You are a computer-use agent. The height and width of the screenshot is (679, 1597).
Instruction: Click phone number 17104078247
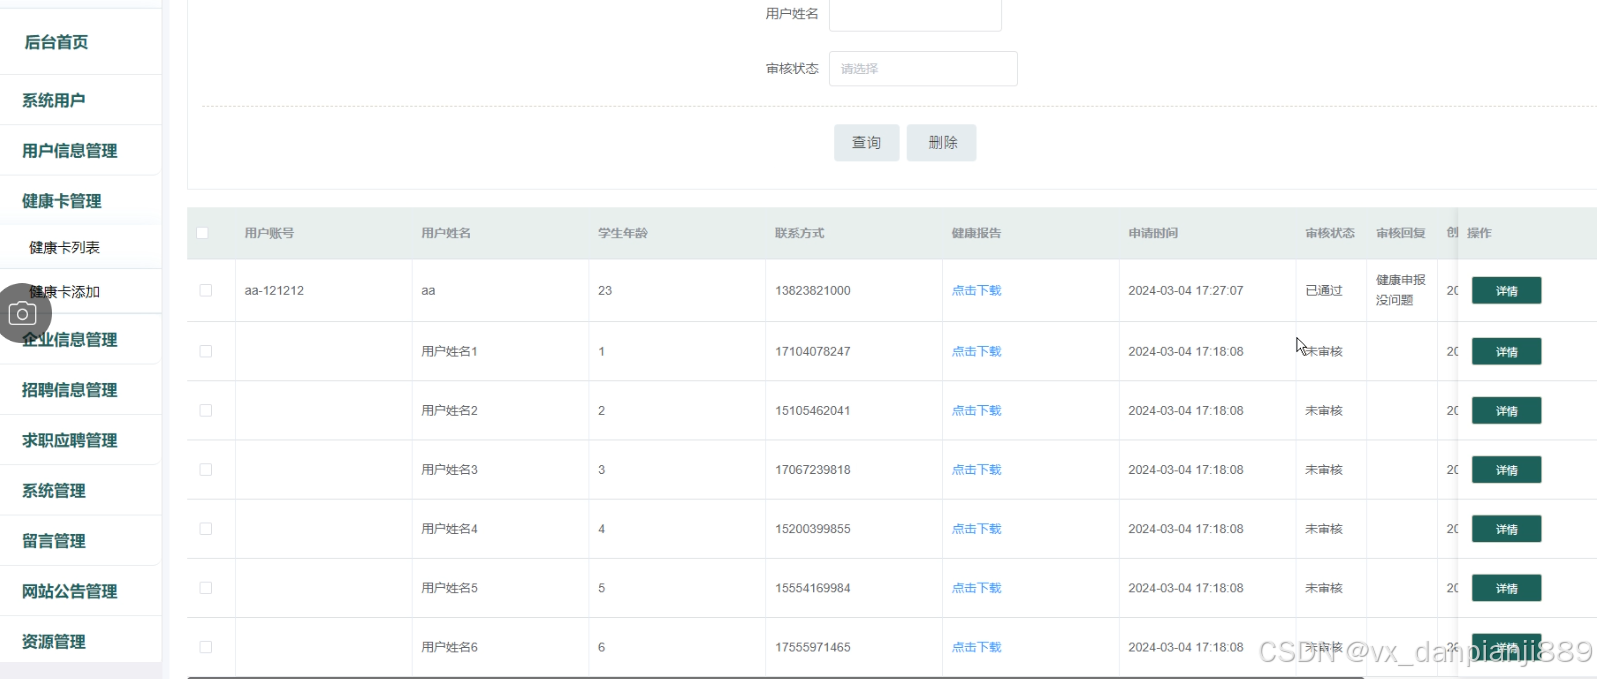813,352
